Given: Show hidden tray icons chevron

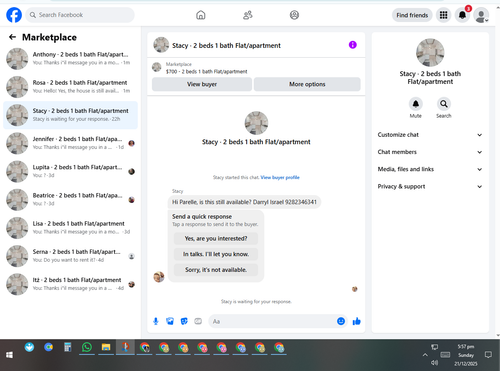Looking at the screenshot, I should (x=425, y=355).
